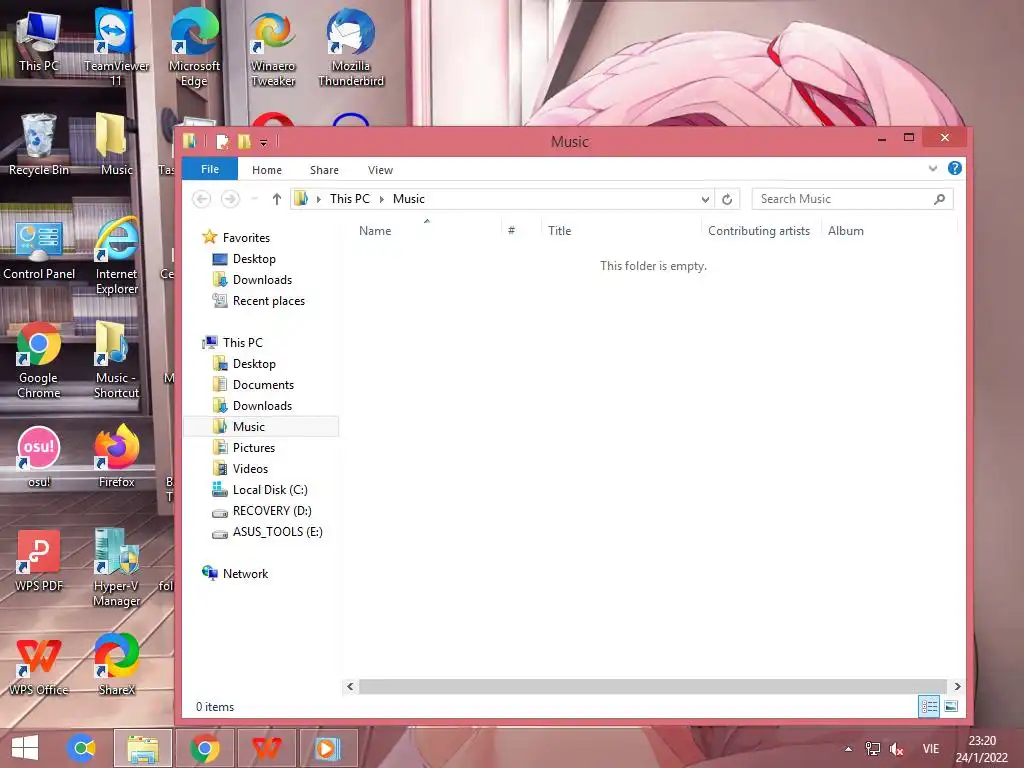Switch to Details view in status bar
This screenshot has width=1024, height=768.
(929, 706)
